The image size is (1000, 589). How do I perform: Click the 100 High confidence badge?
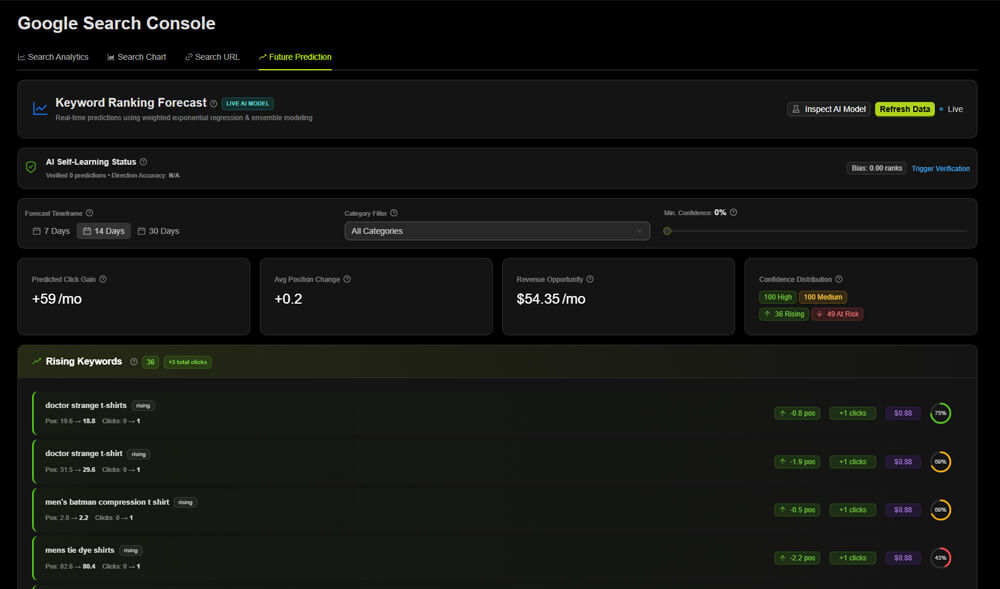coord(777,297)
